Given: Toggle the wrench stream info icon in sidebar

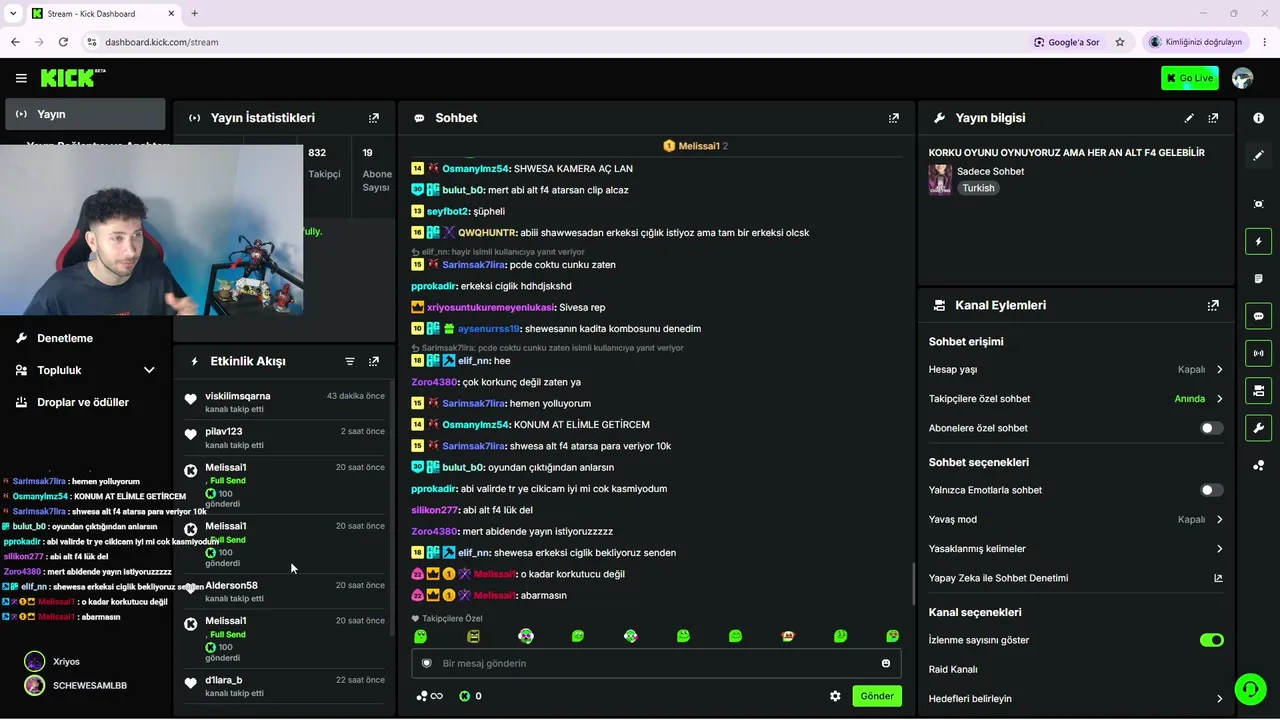Looking at the screenshot, I should point(1258,428).
